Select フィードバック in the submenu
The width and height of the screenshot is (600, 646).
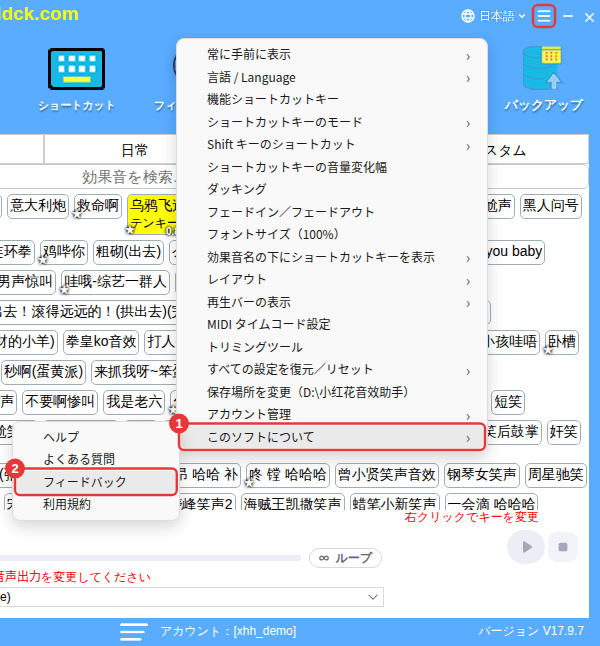pos(96,482)
